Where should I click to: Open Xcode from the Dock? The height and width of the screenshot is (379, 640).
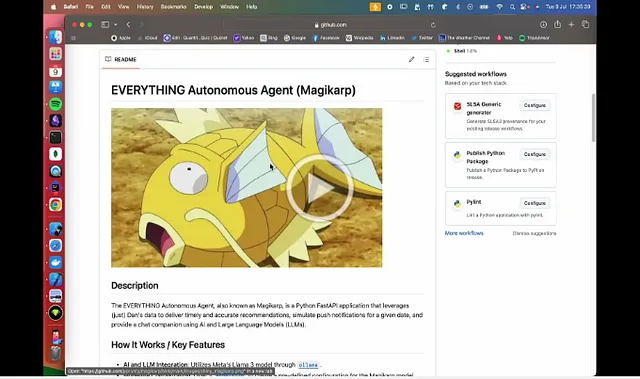56,279
